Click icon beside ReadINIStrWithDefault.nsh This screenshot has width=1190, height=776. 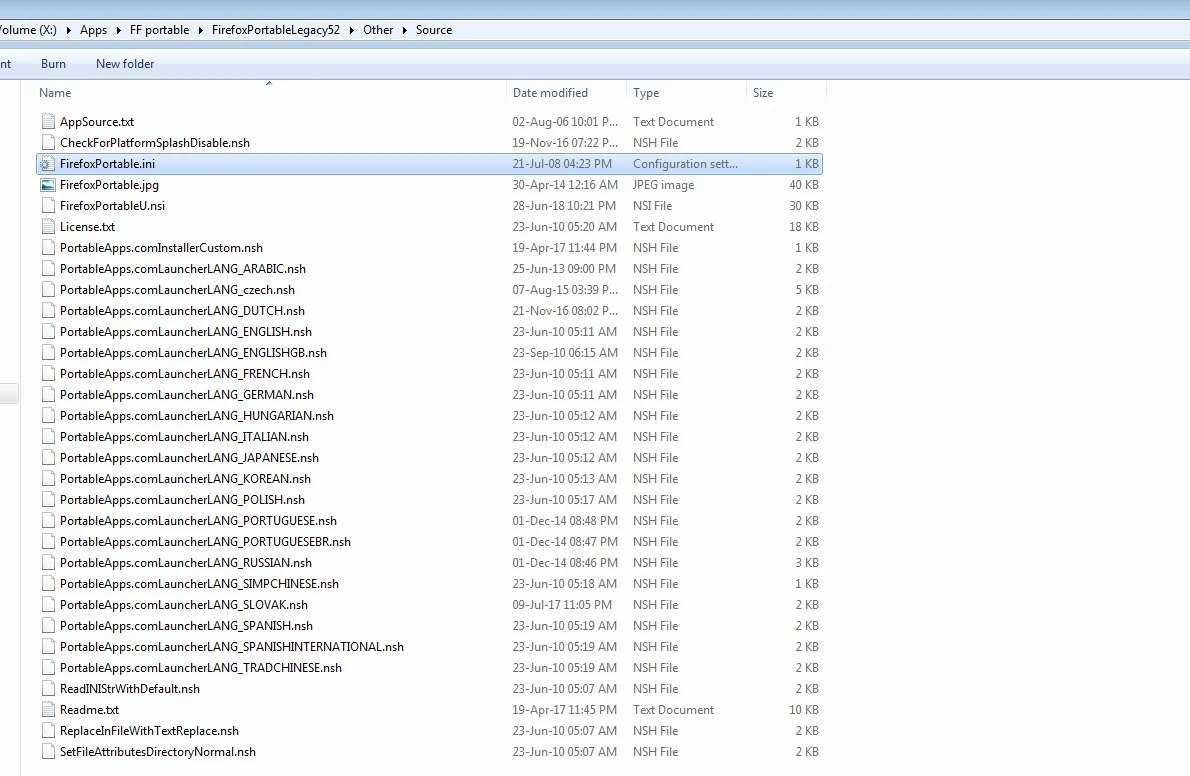(x=48, y=689)
